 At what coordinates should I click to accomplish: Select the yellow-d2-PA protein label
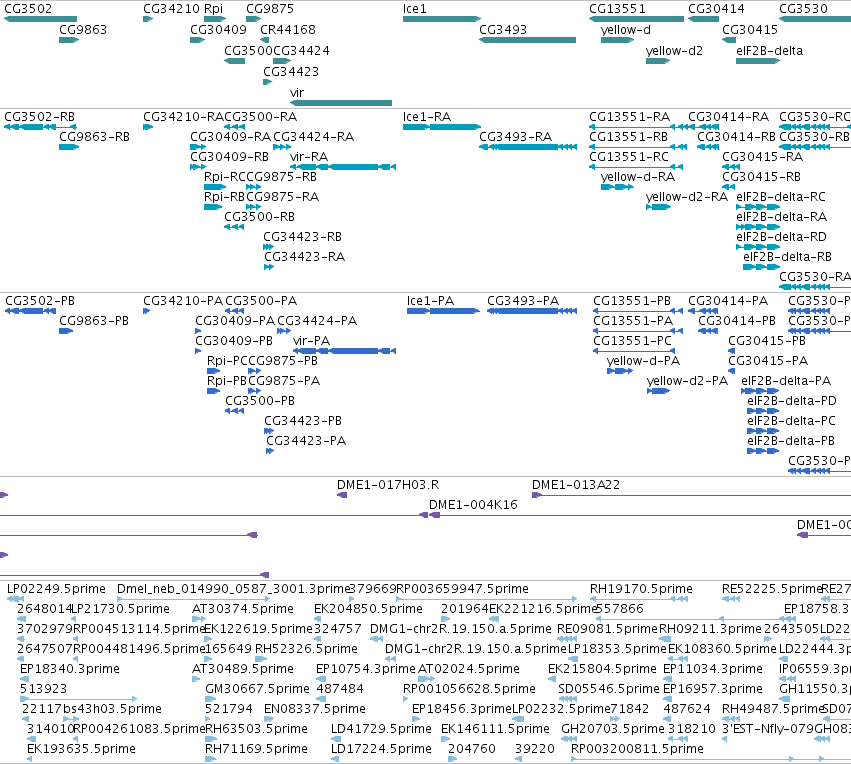687,381
